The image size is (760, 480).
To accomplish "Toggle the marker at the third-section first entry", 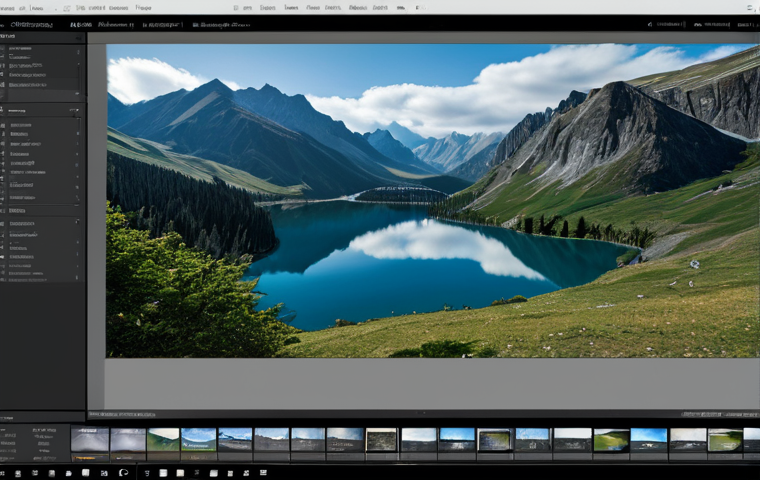I will 77,222.
